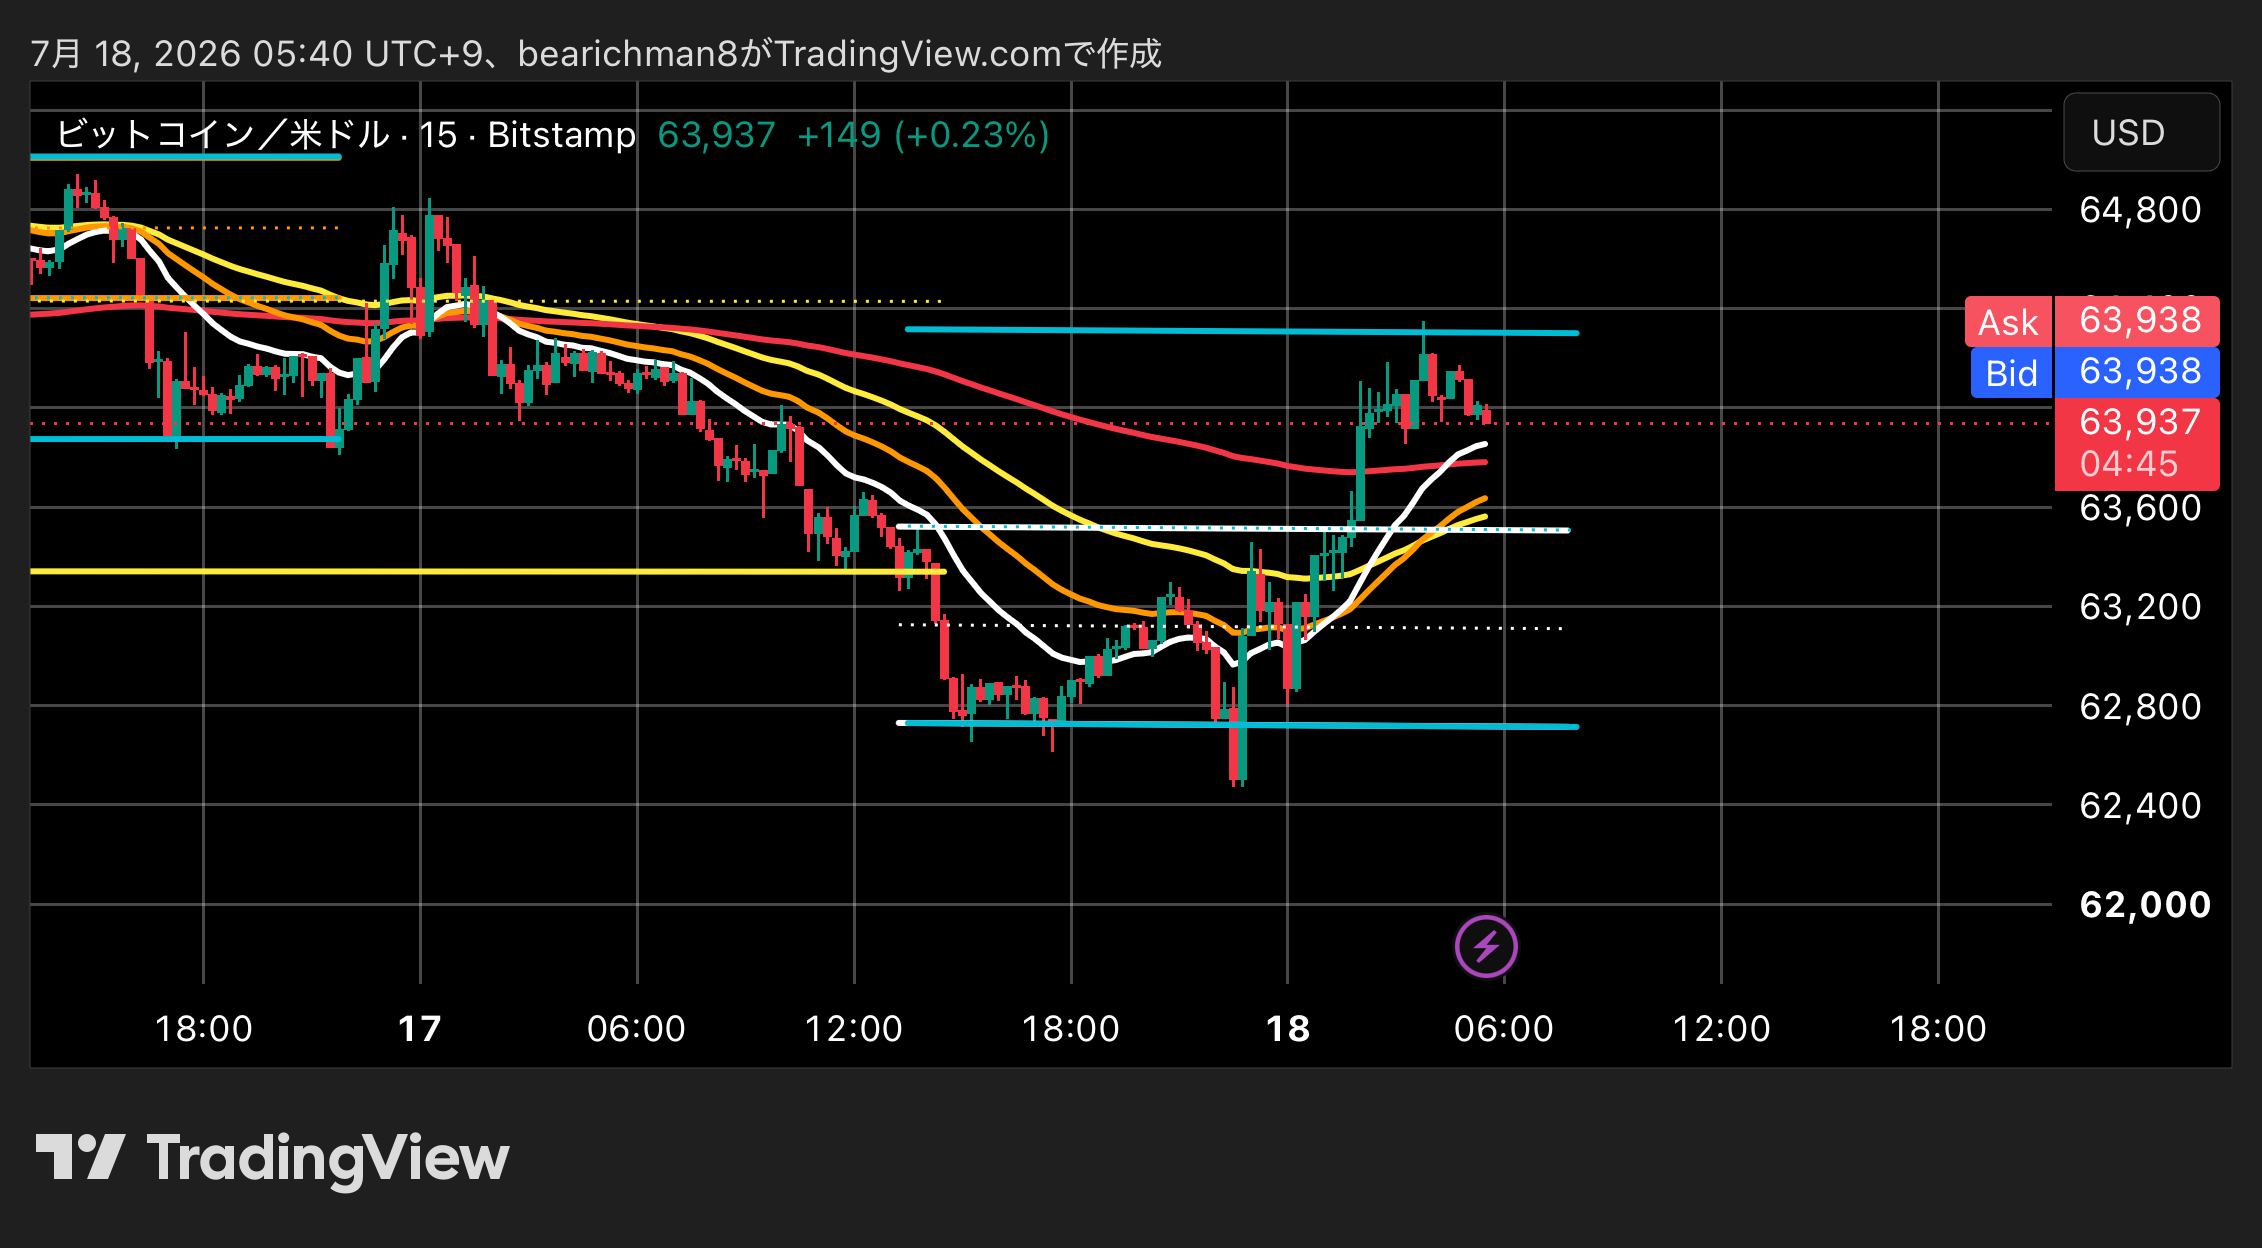The image size is (2262, 1248).
Task: Click the bearichman8 TradingView.com caption text
Action: 596,53
